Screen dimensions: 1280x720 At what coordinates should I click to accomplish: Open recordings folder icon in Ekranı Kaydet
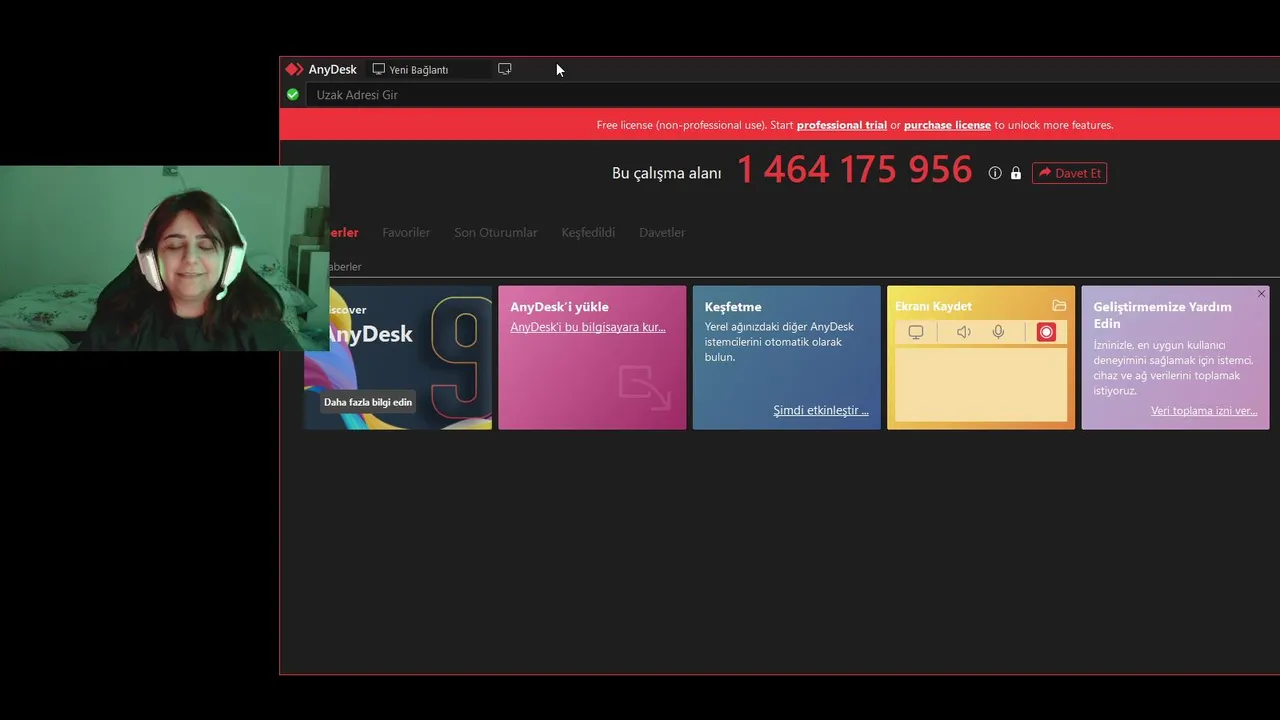[x=1059, y=306]
